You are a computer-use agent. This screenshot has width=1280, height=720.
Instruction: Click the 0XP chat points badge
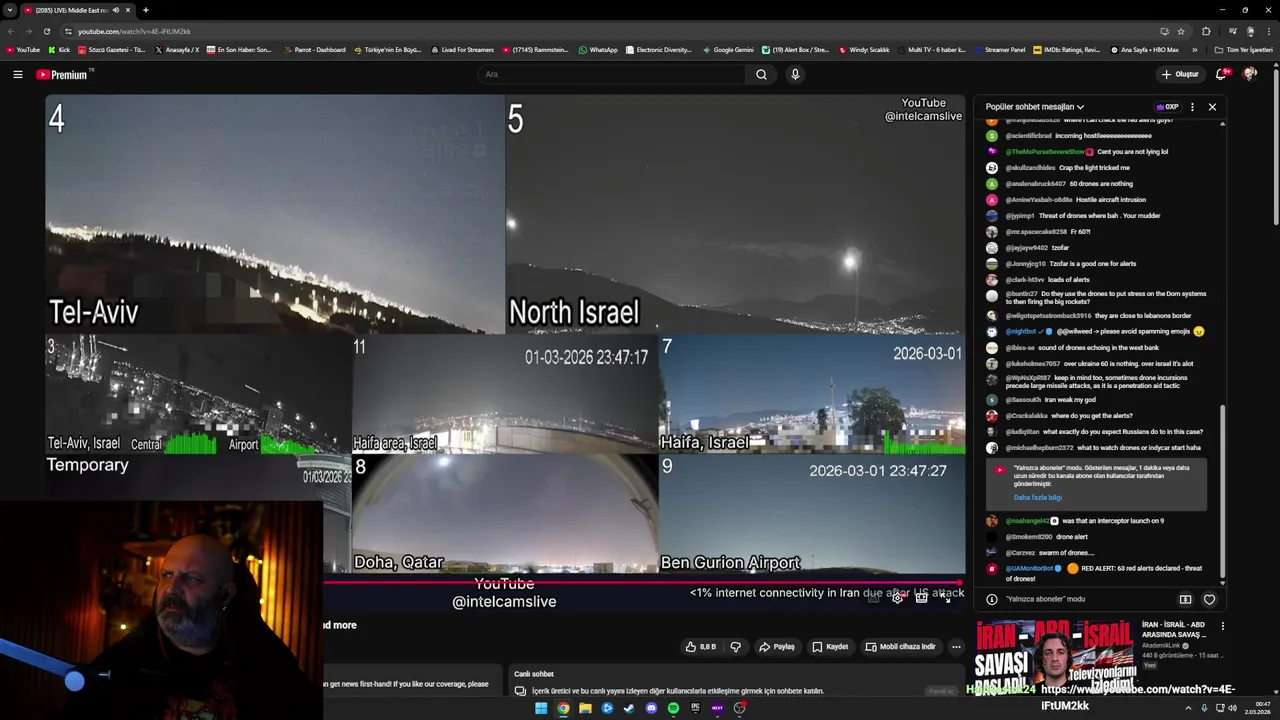pos(1167,106)
